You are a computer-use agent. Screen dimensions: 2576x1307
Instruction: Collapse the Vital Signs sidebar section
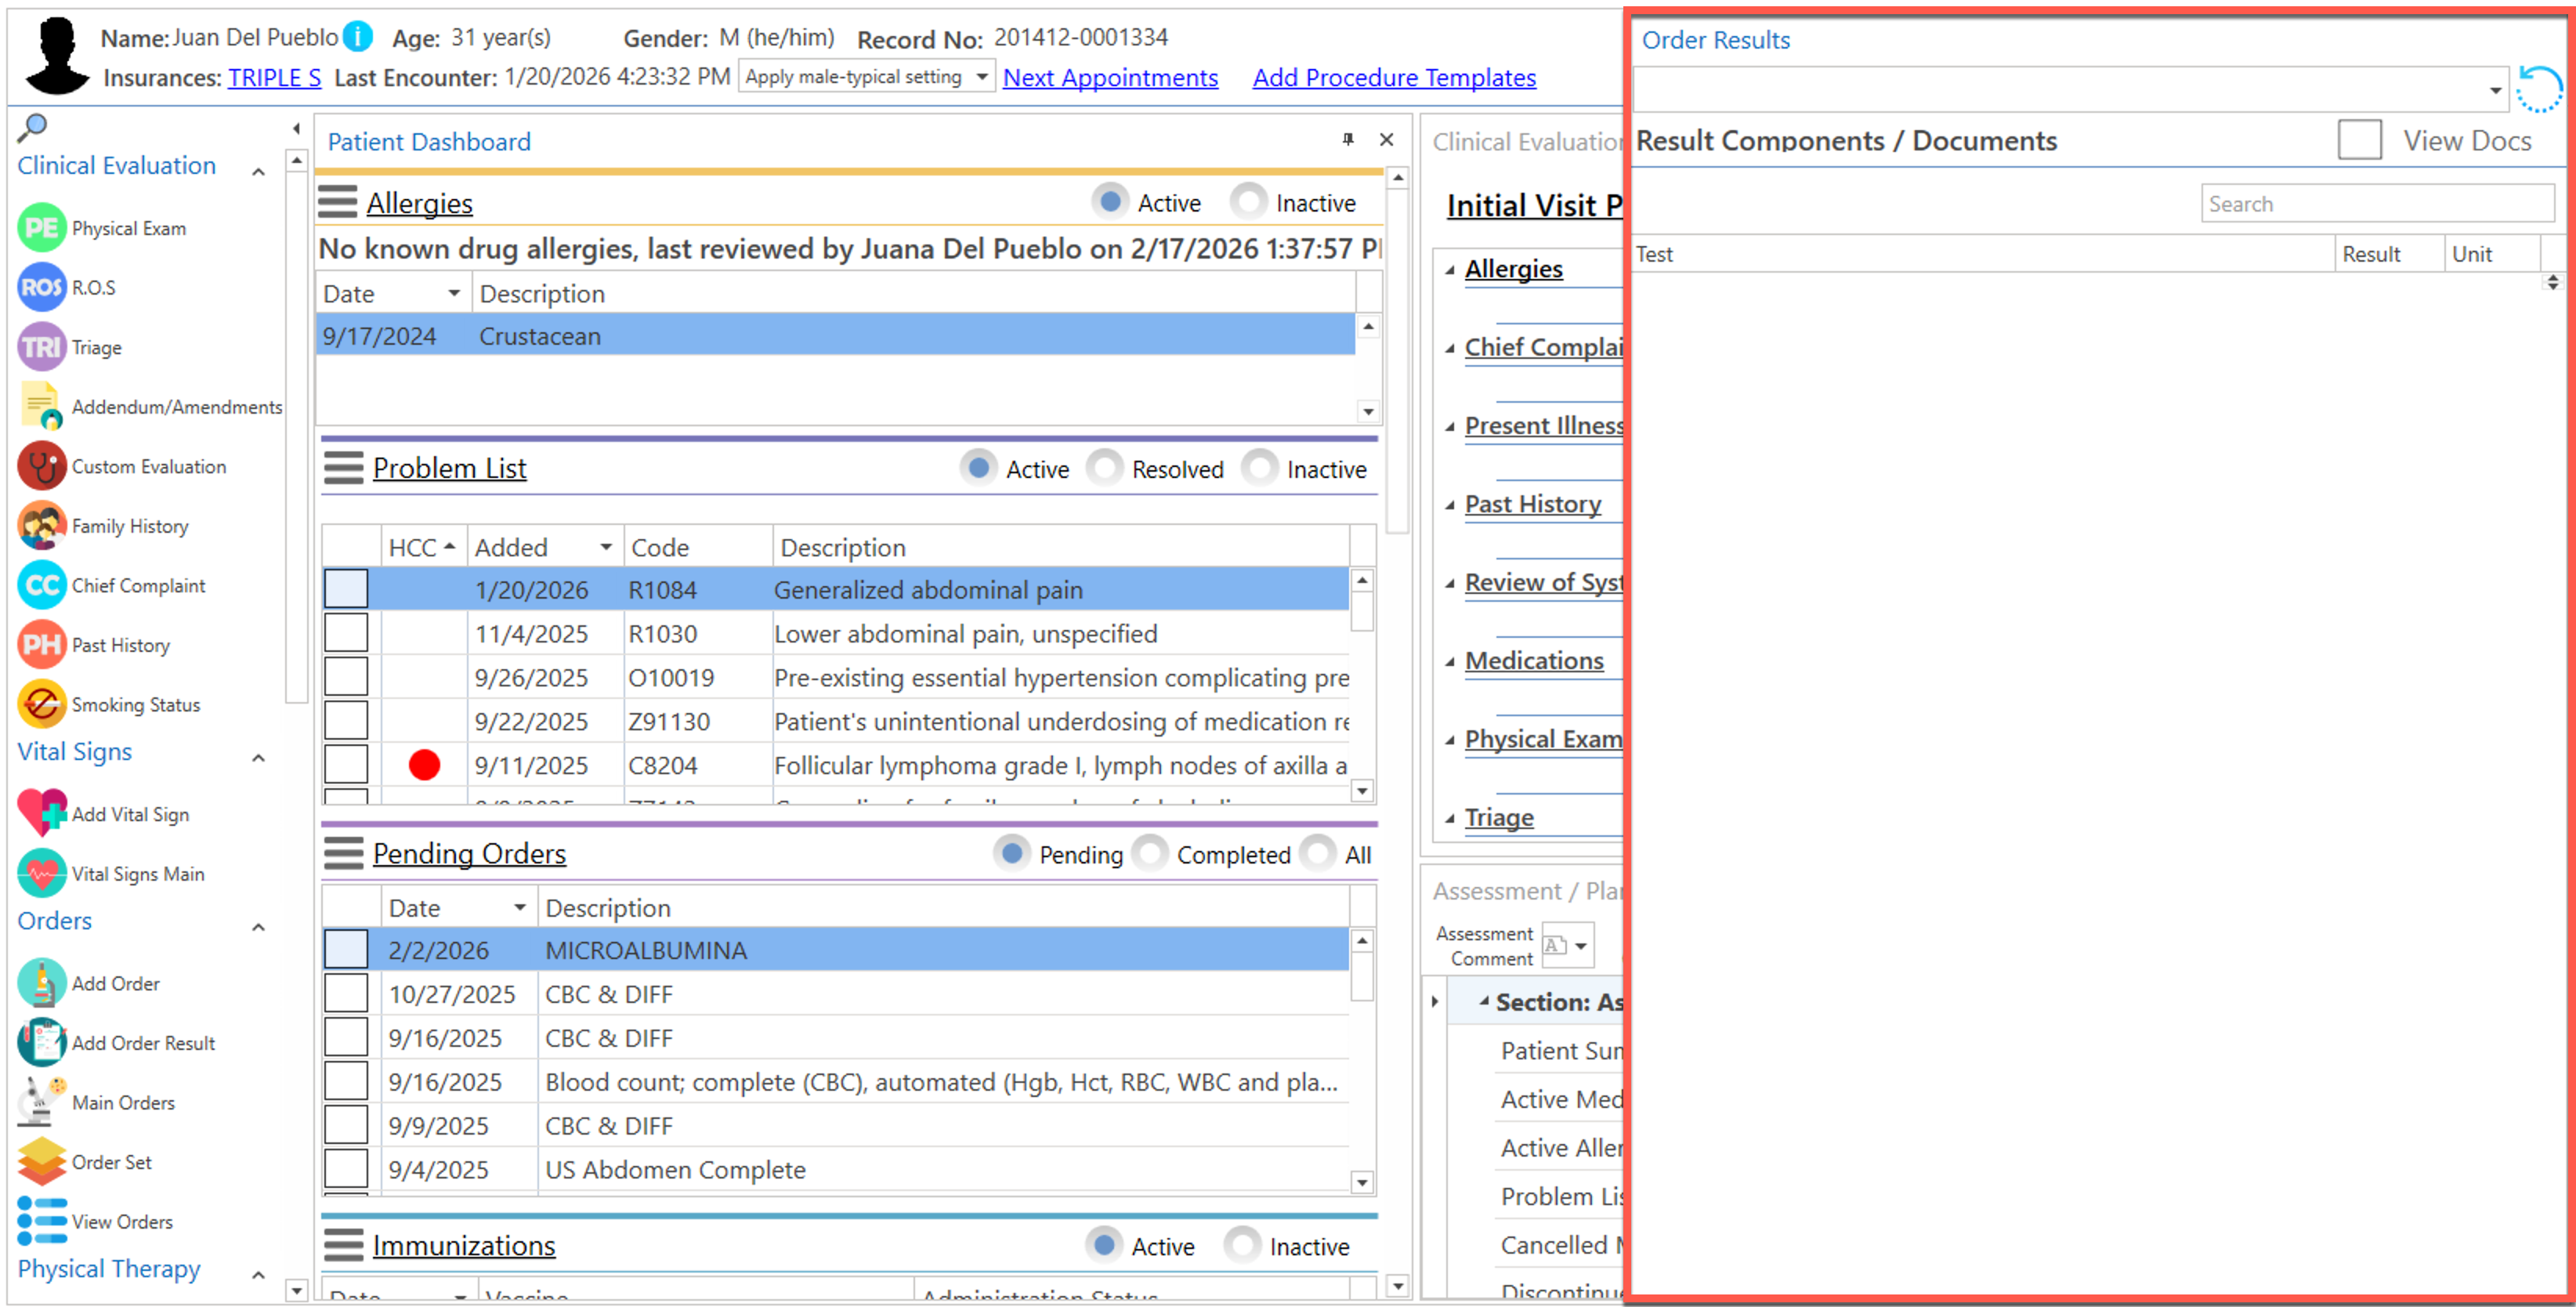coord(259,757)
